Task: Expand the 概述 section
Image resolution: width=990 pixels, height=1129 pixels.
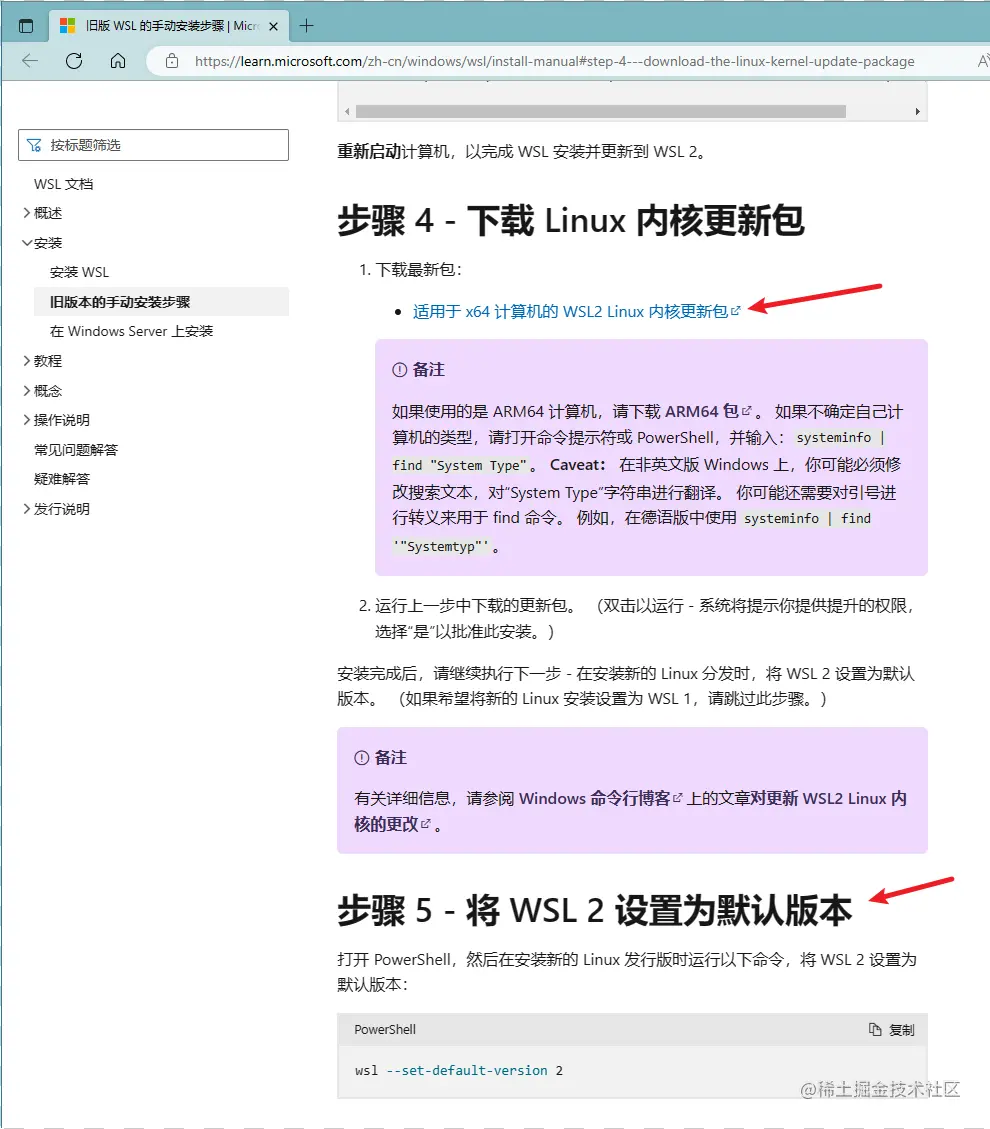Action: (42, 213)
